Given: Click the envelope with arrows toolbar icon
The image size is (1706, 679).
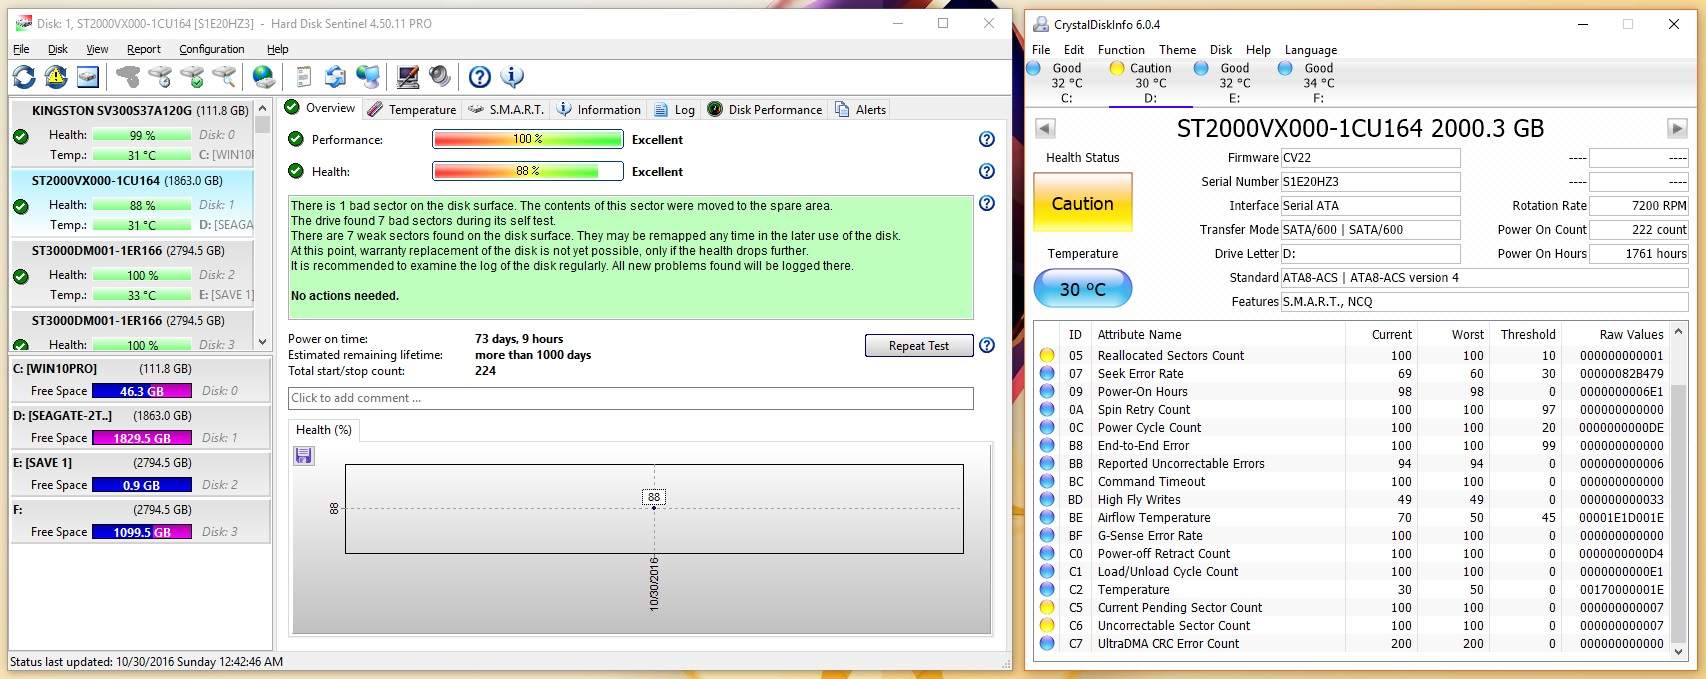Looking at the screenshot, I should tap(335, 76).
